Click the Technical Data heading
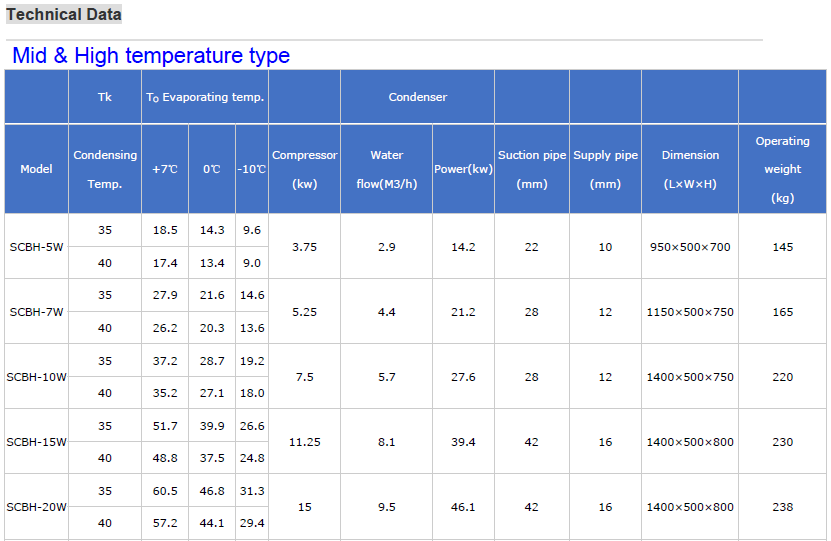831x541 pixels. click(64, 14)
